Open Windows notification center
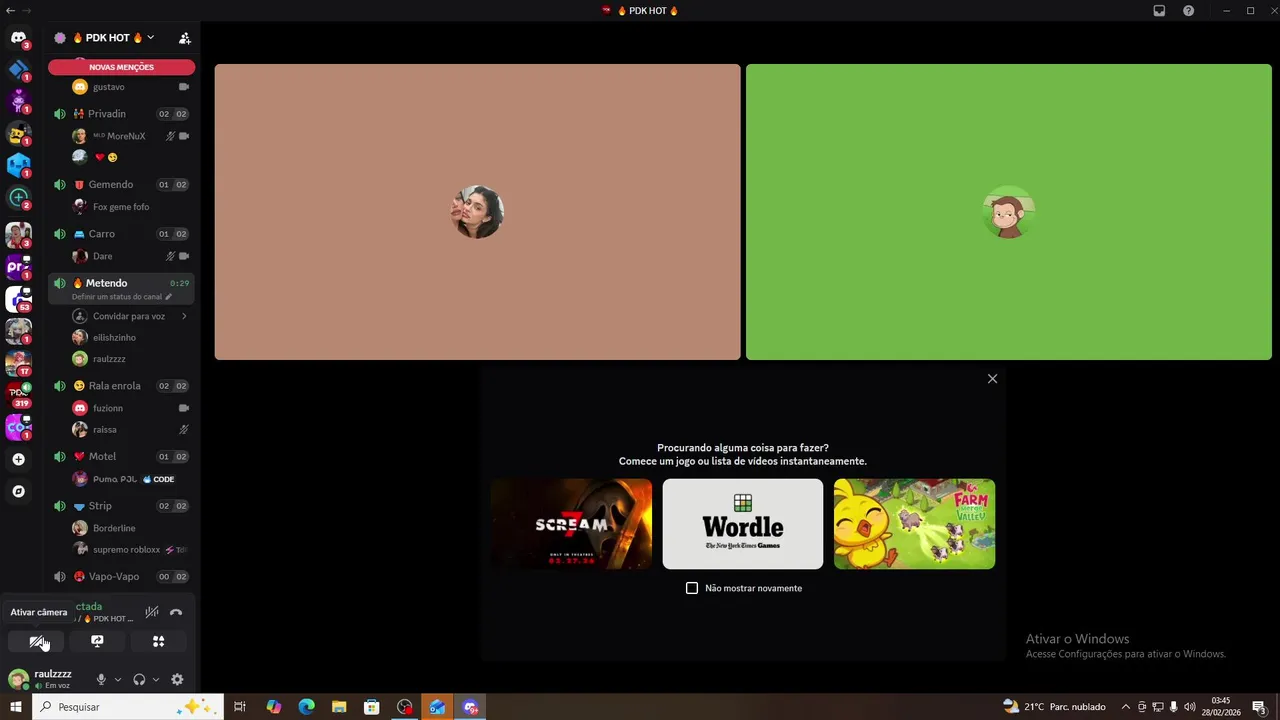 coord(1259,707)
